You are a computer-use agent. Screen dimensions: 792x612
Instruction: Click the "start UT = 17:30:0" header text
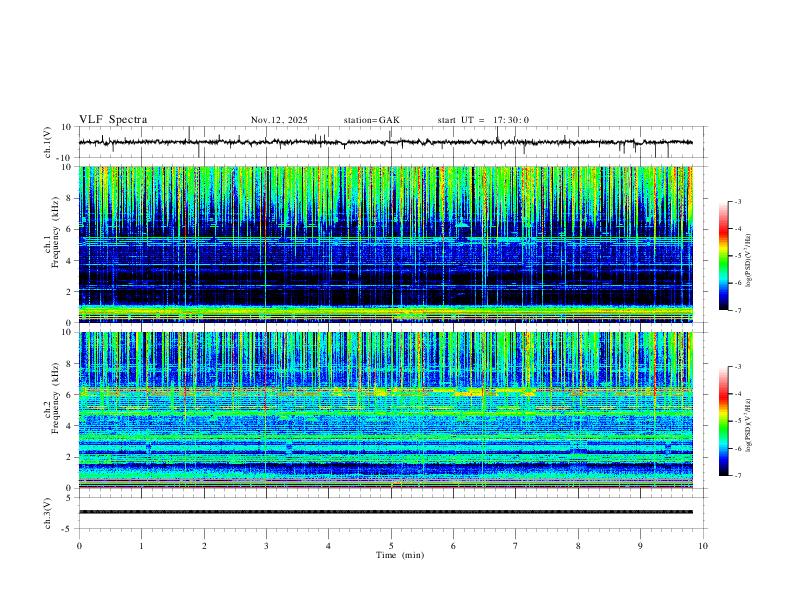click(483, 120)
